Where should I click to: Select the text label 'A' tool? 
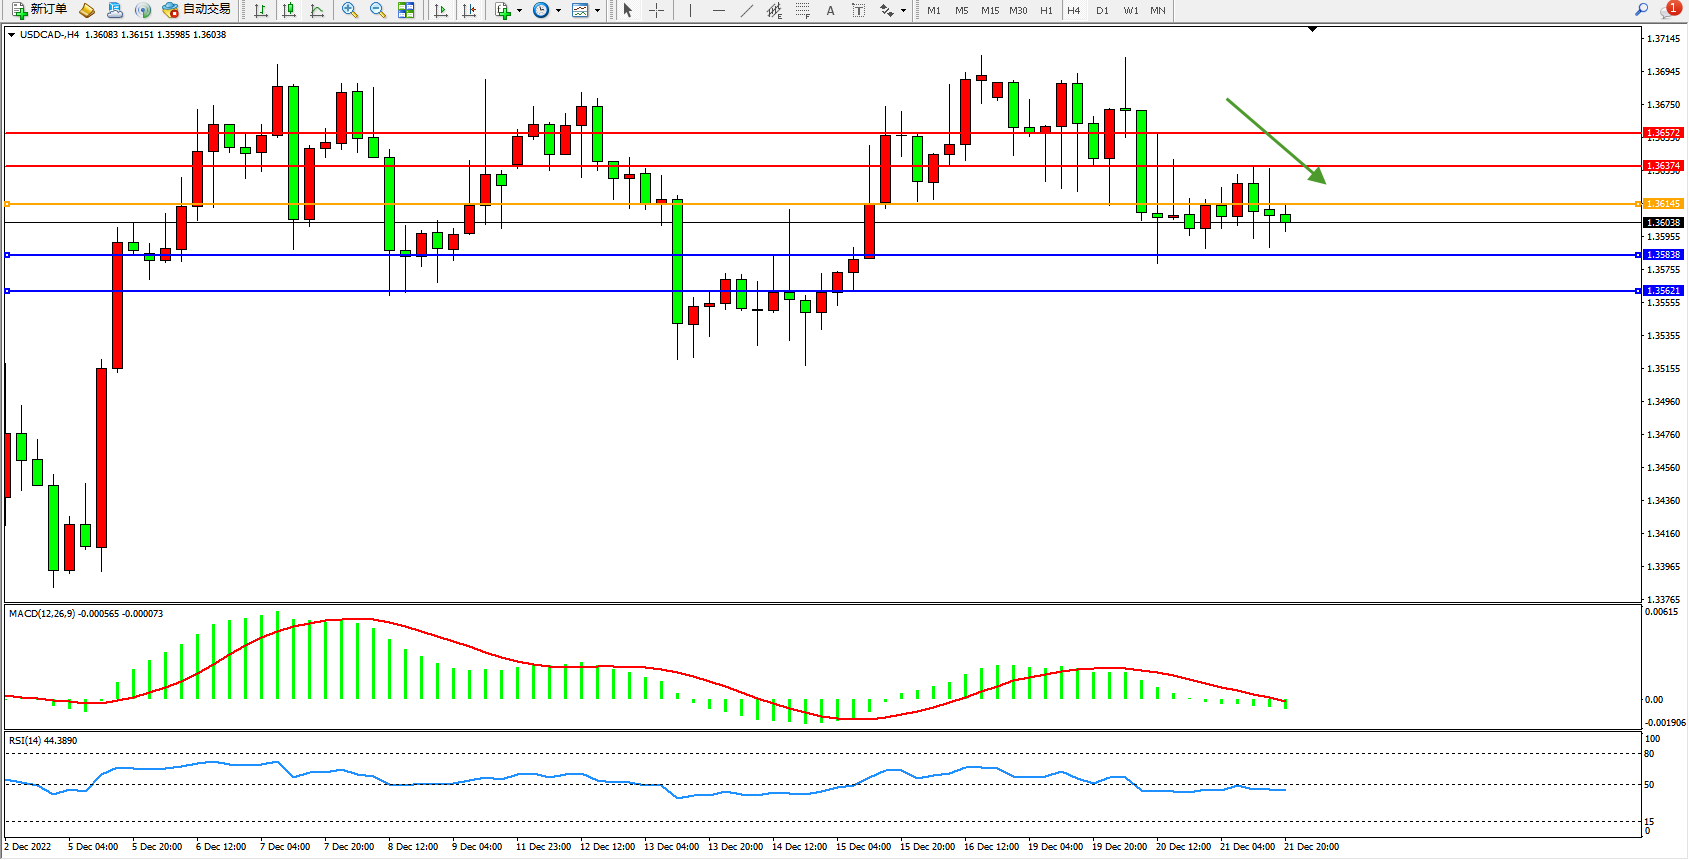(x=830, y=10)
